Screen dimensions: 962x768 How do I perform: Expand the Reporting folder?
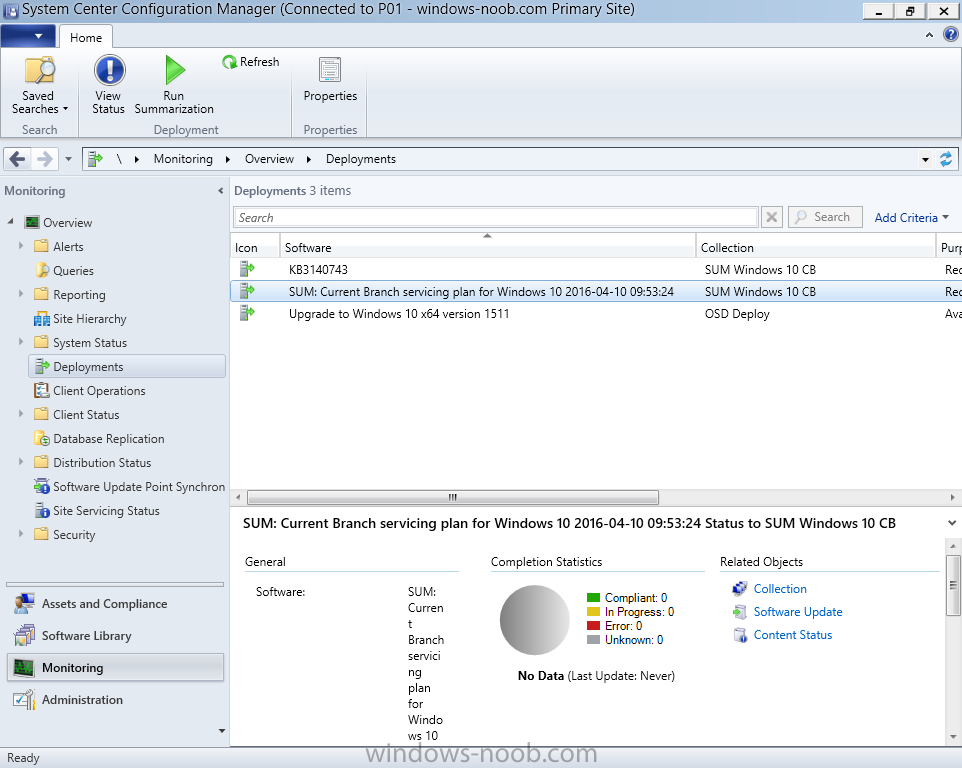(x=21, y=294)
